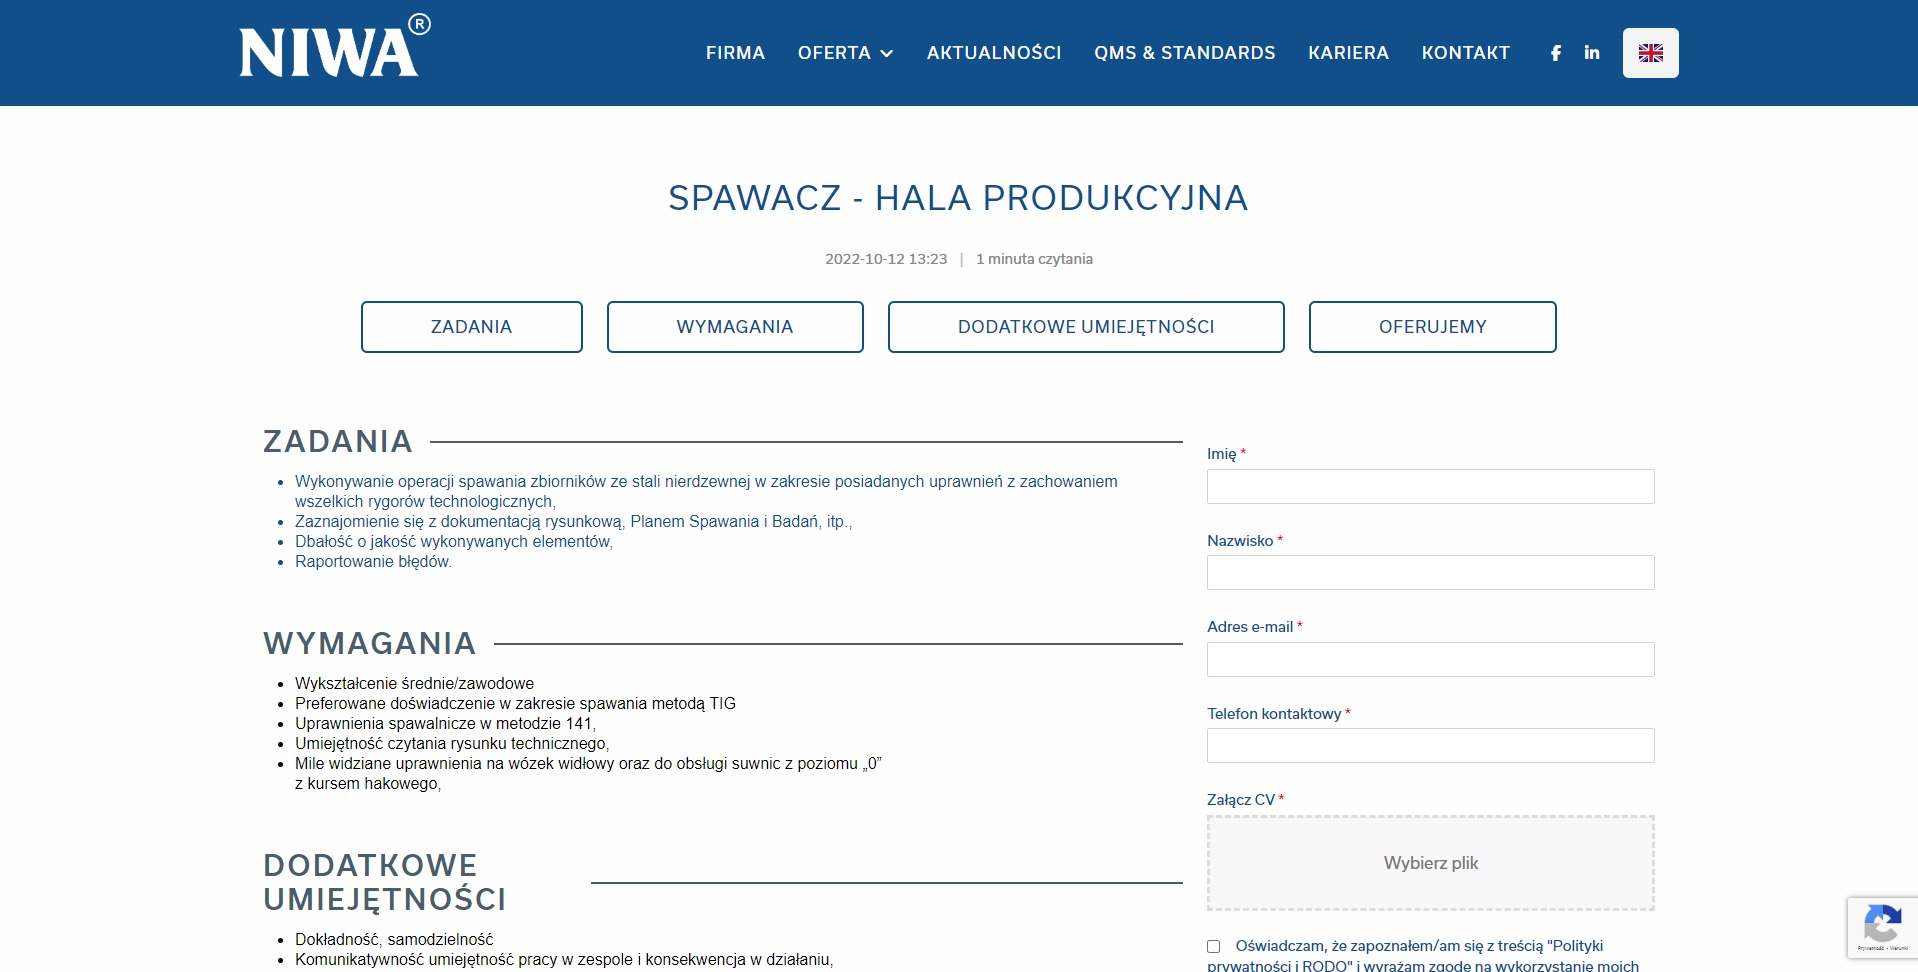Switch language with the UK flag button
Screen dimensions: 1918x972
[x=1650, y=53]
